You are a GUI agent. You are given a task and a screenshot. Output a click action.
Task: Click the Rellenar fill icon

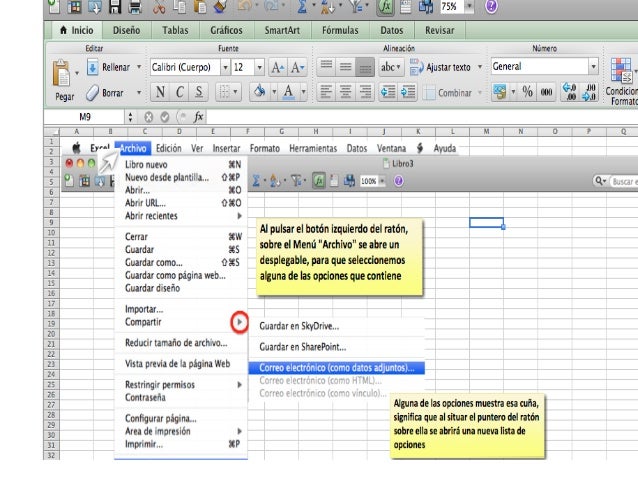click(92, 67)
